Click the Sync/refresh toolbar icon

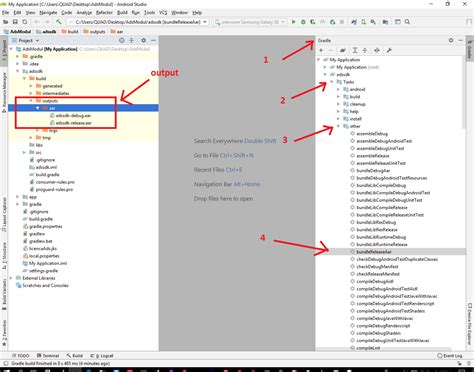(x=25, y=22)
